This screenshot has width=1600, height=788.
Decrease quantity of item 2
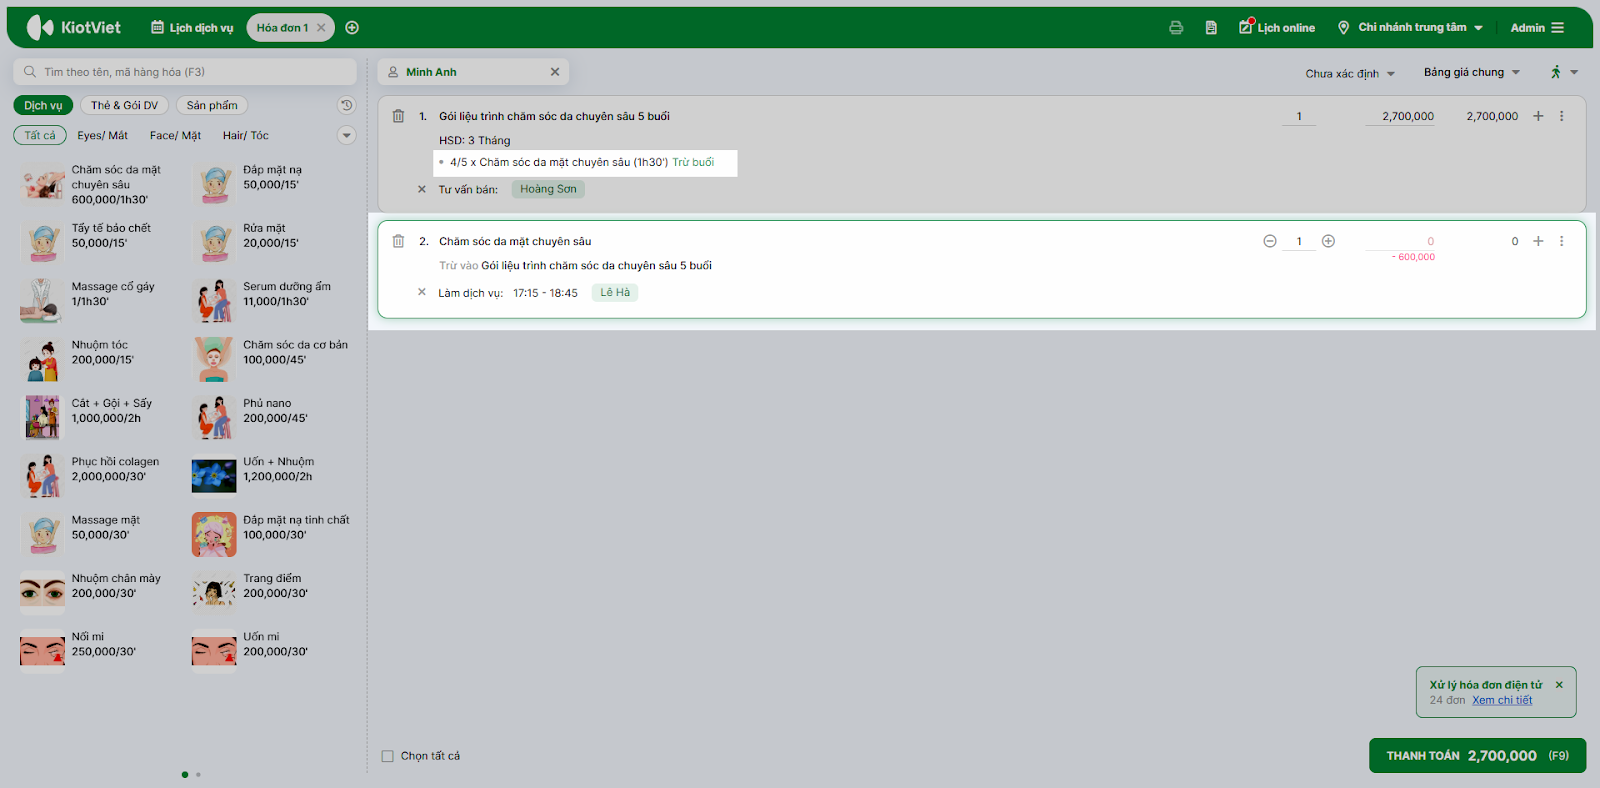1270,241
